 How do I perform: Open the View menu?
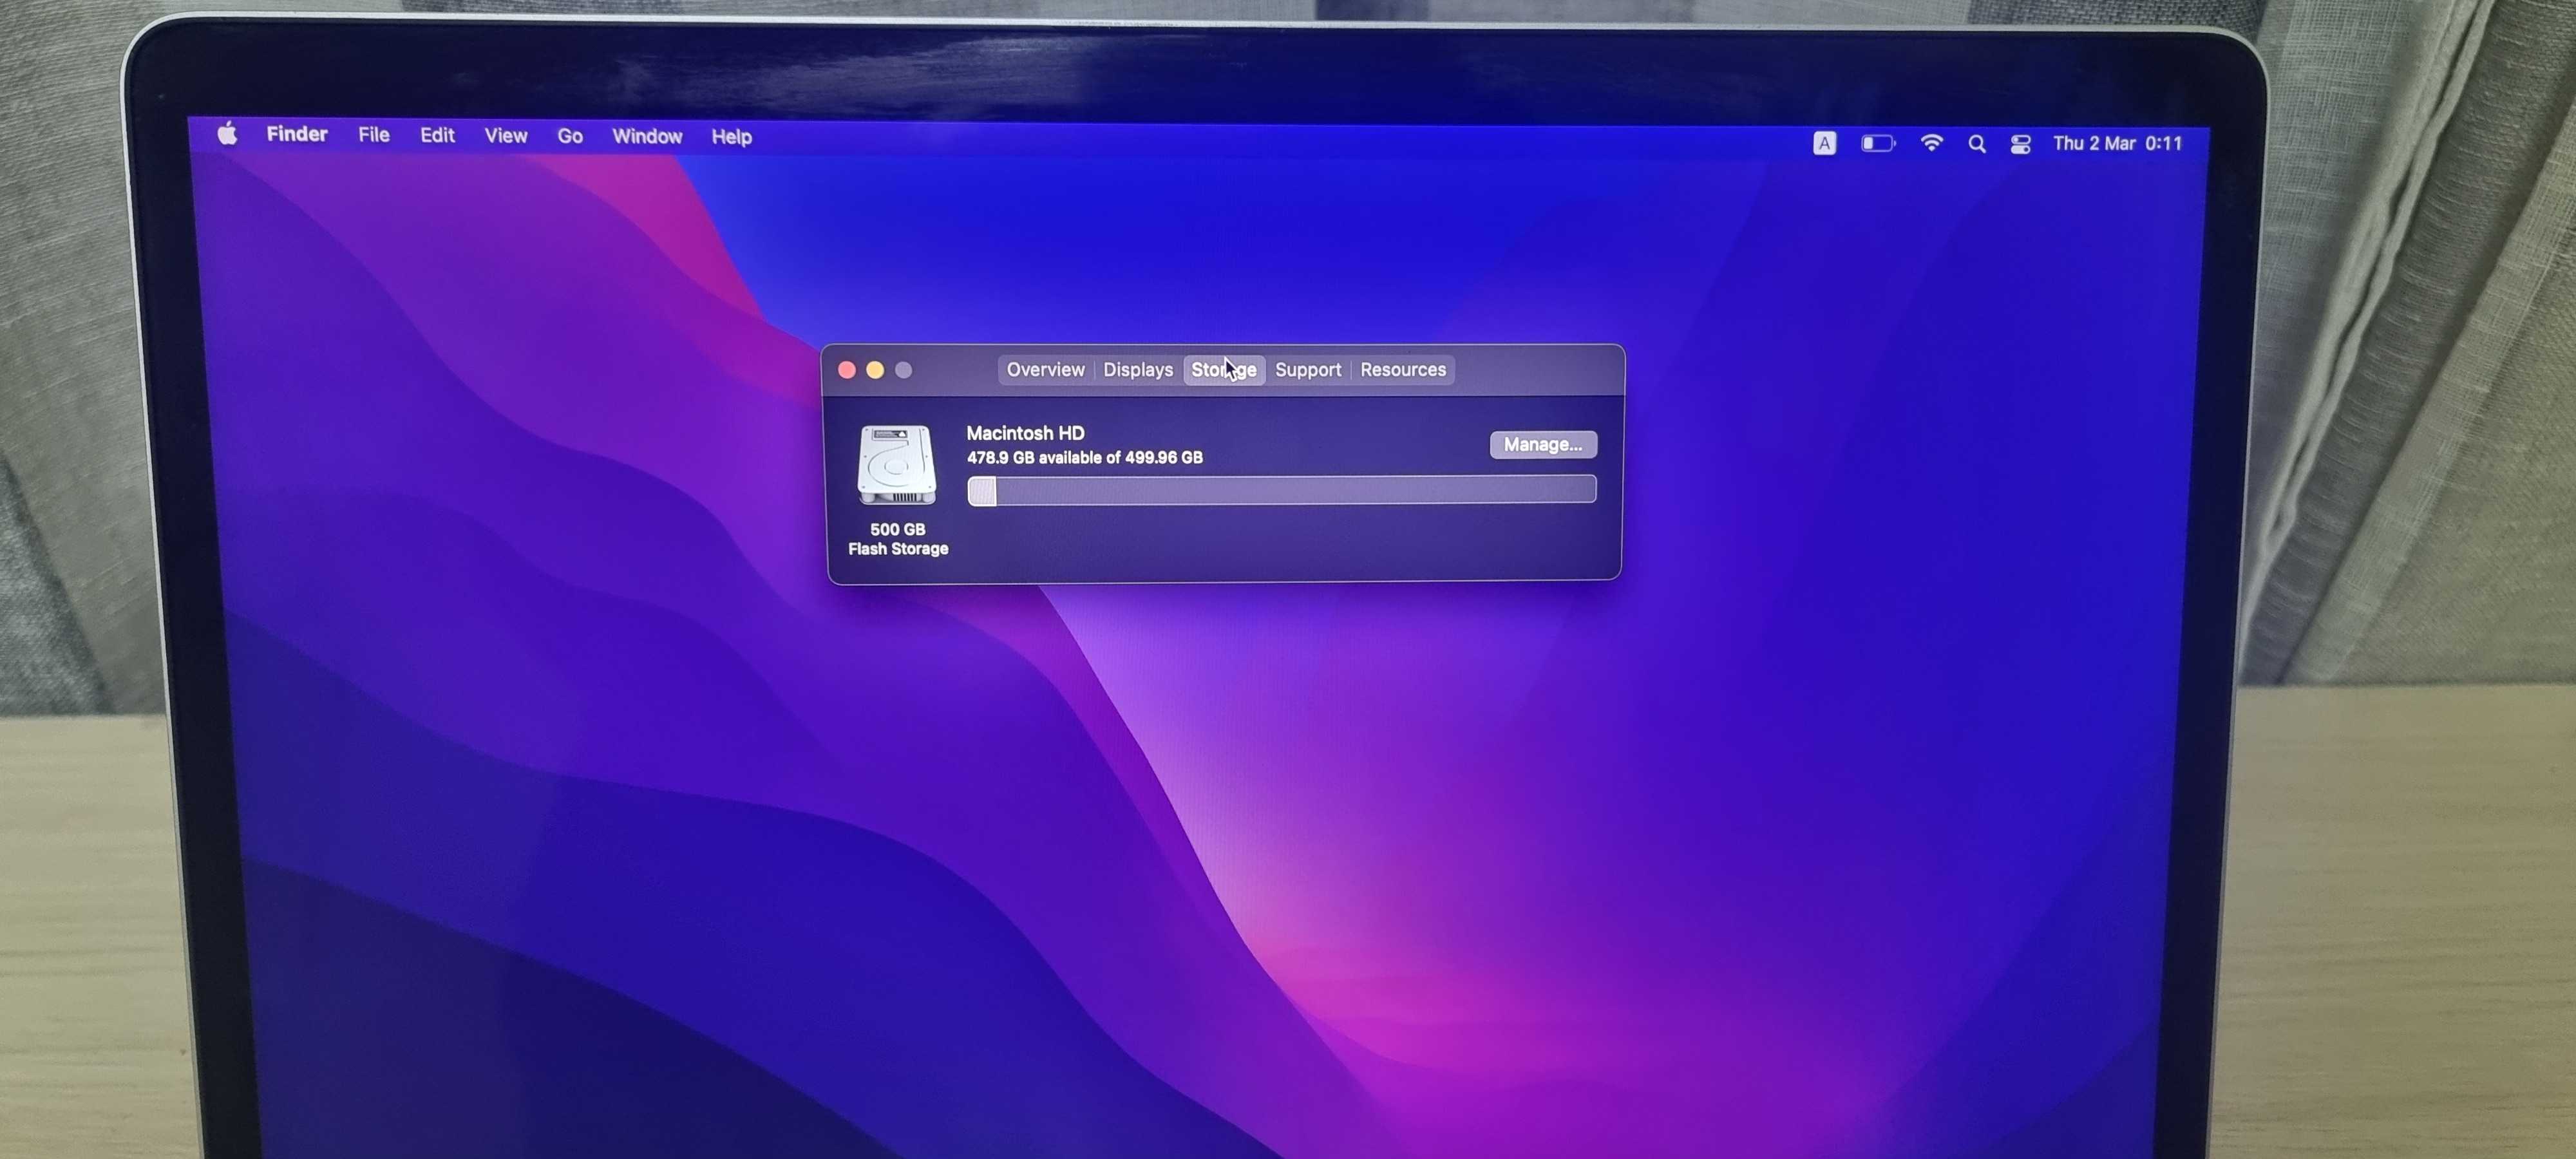506,136
